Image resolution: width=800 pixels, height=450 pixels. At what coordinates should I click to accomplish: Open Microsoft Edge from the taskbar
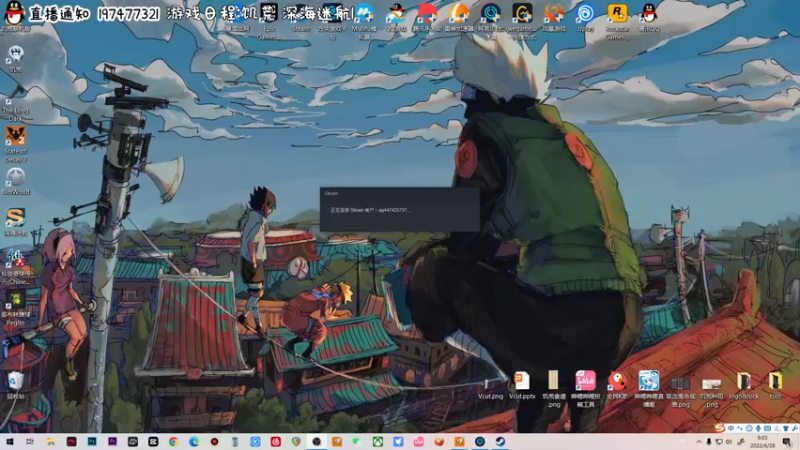194,442
